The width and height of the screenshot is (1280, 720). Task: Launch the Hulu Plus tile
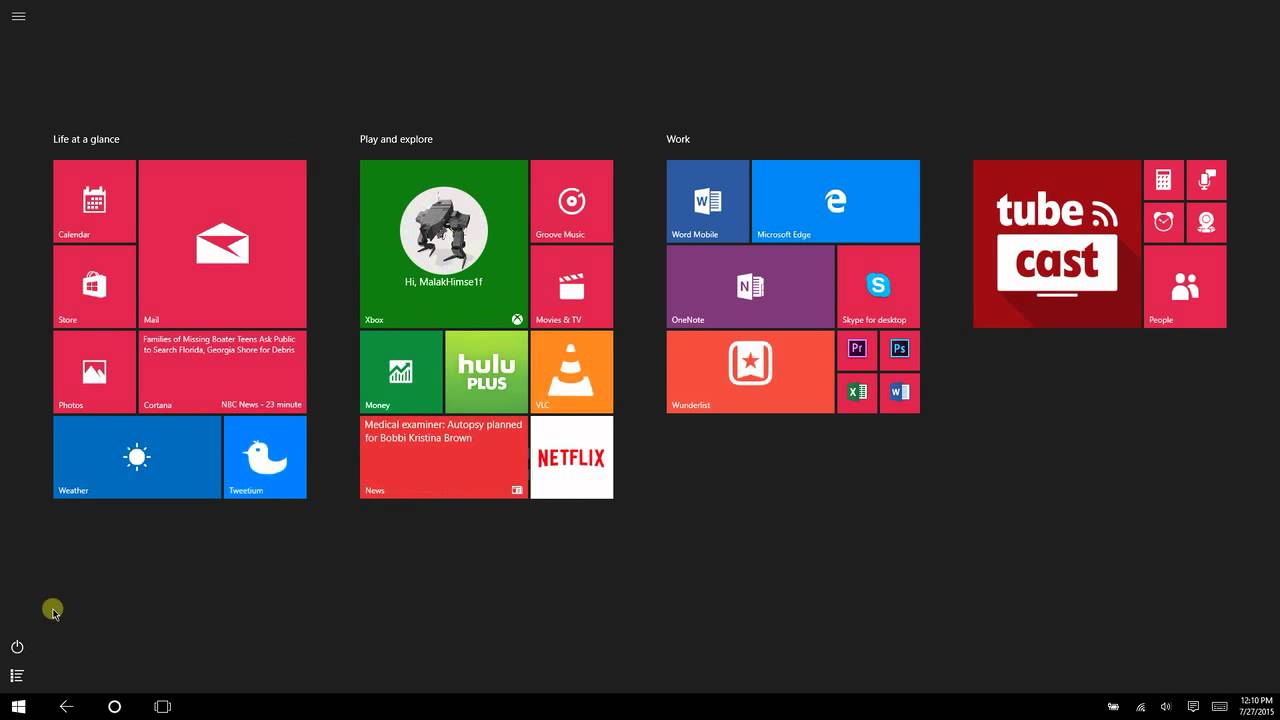click(x=486, y=372)
